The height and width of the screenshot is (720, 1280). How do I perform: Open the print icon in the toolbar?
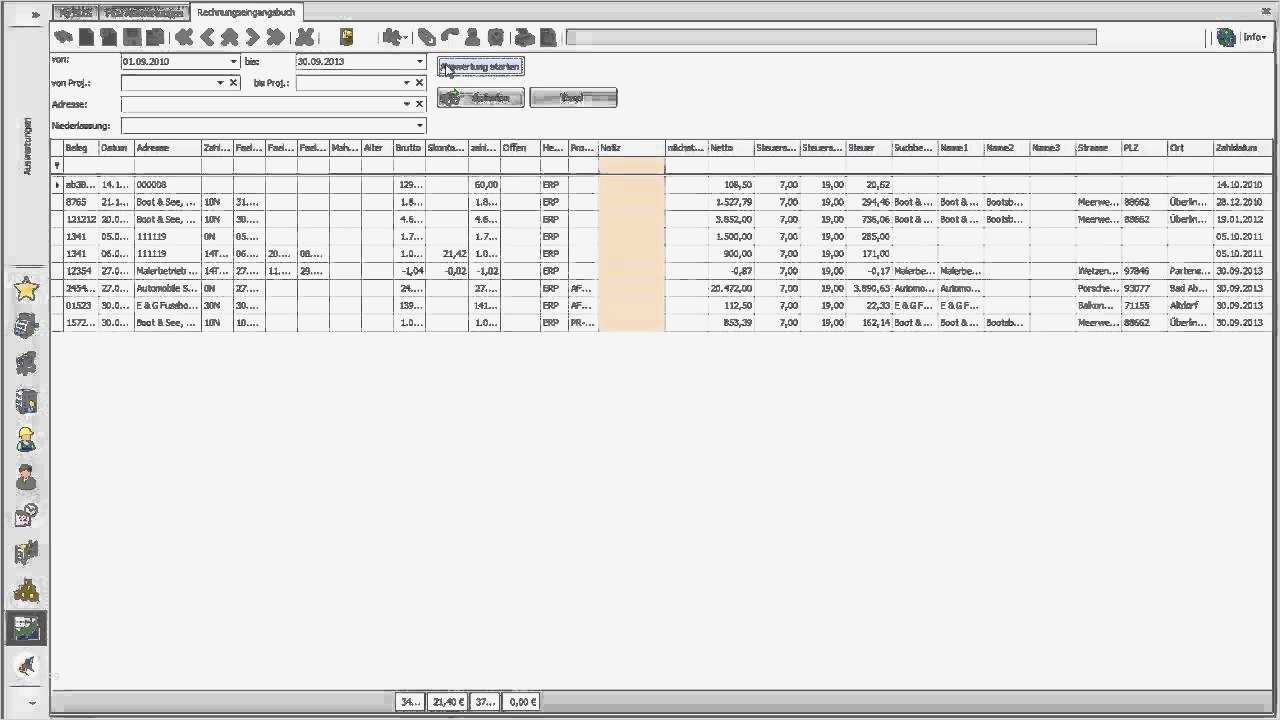pos(524,37)
